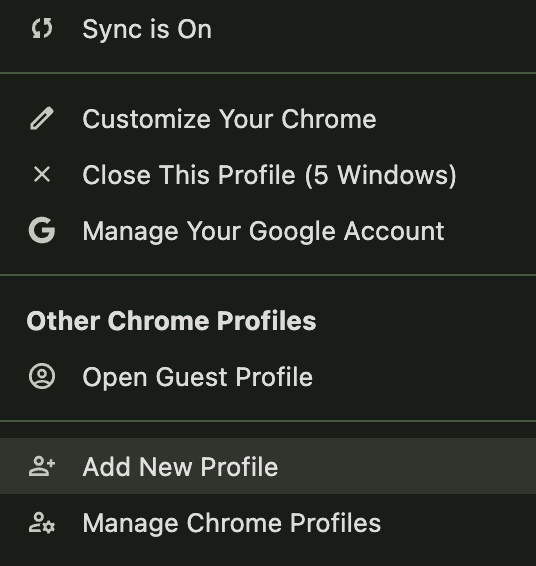The image size is (536, 566).
Task: Click the person with gear icon
Action: pos(42,523)
